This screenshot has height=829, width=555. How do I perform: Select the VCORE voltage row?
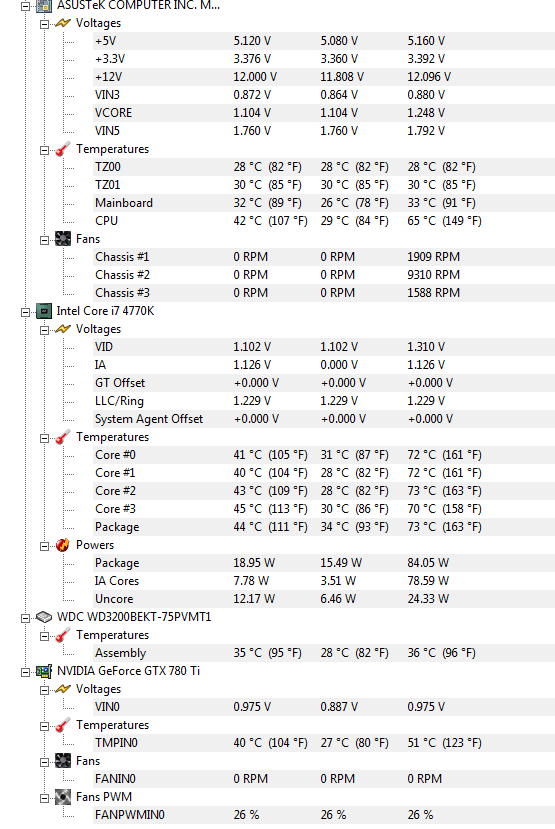pos(323,113)
